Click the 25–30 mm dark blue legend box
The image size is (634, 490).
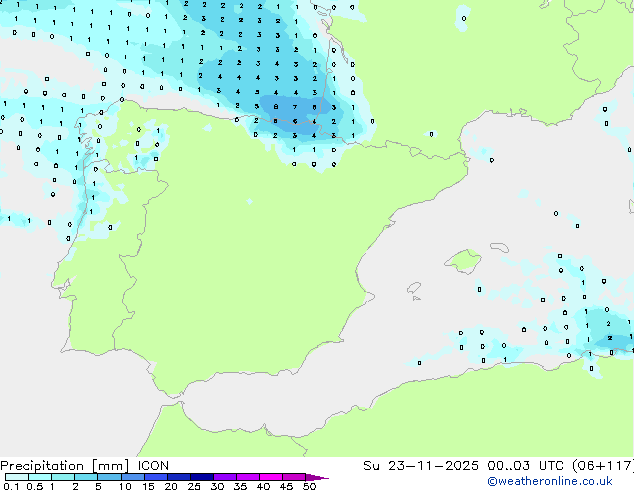click(x=201, y=477)
